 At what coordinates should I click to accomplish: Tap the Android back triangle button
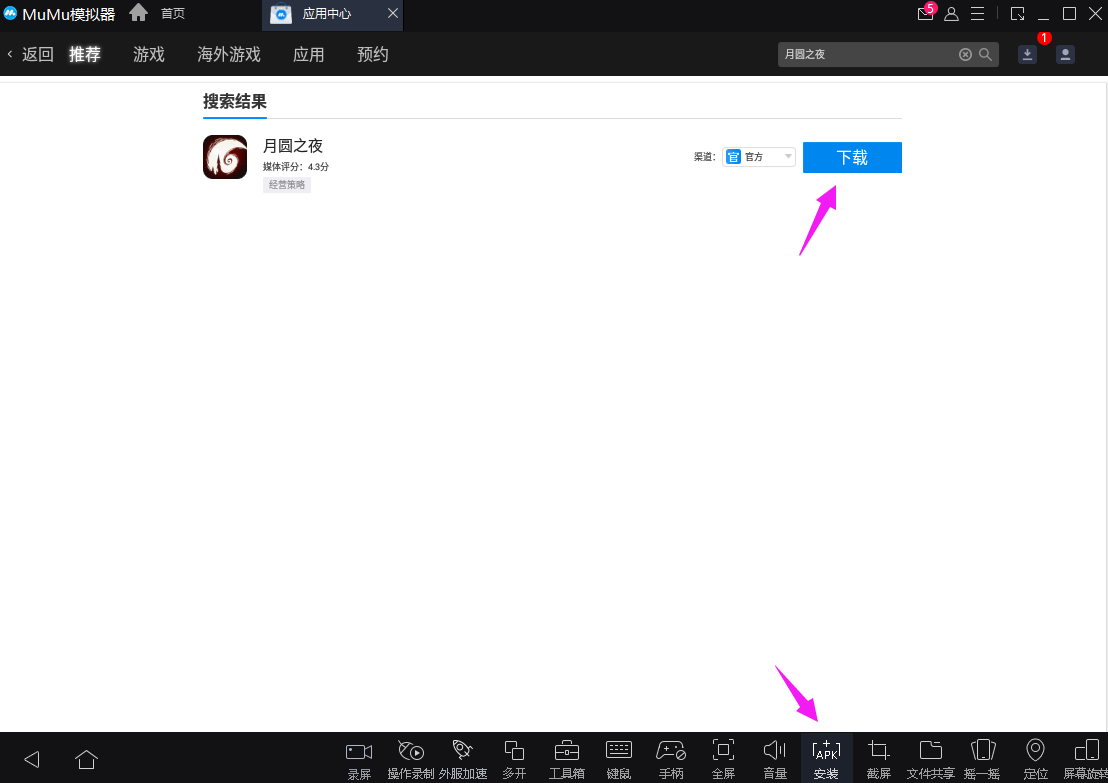point(32,760)
